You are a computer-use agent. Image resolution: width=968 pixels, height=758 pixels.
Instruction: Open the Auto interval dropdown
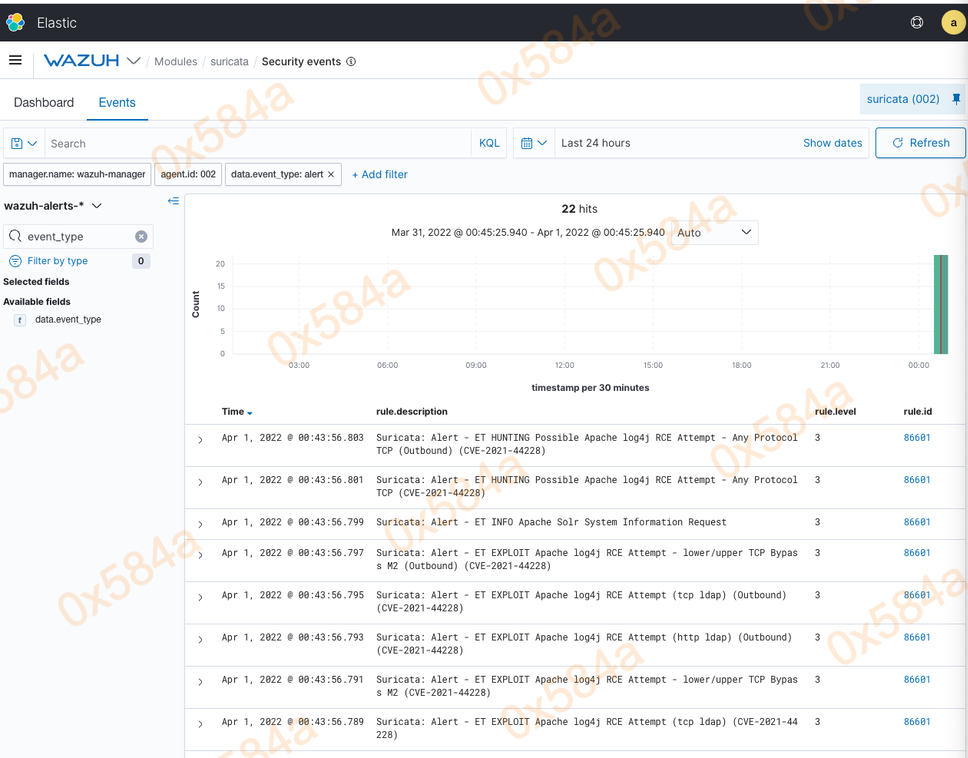[x=714, y=232]
